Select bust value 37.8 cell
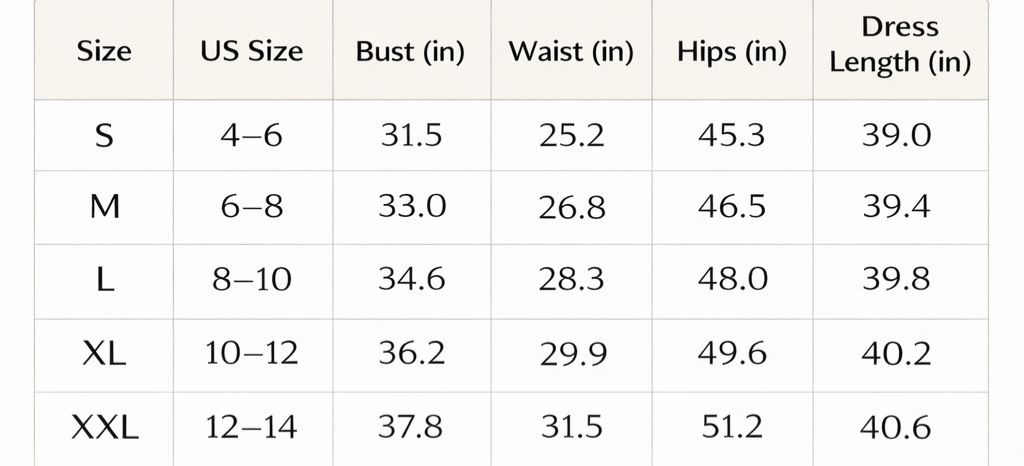The height and width of the screenshot is (466, 1024). tap(411, 428)
